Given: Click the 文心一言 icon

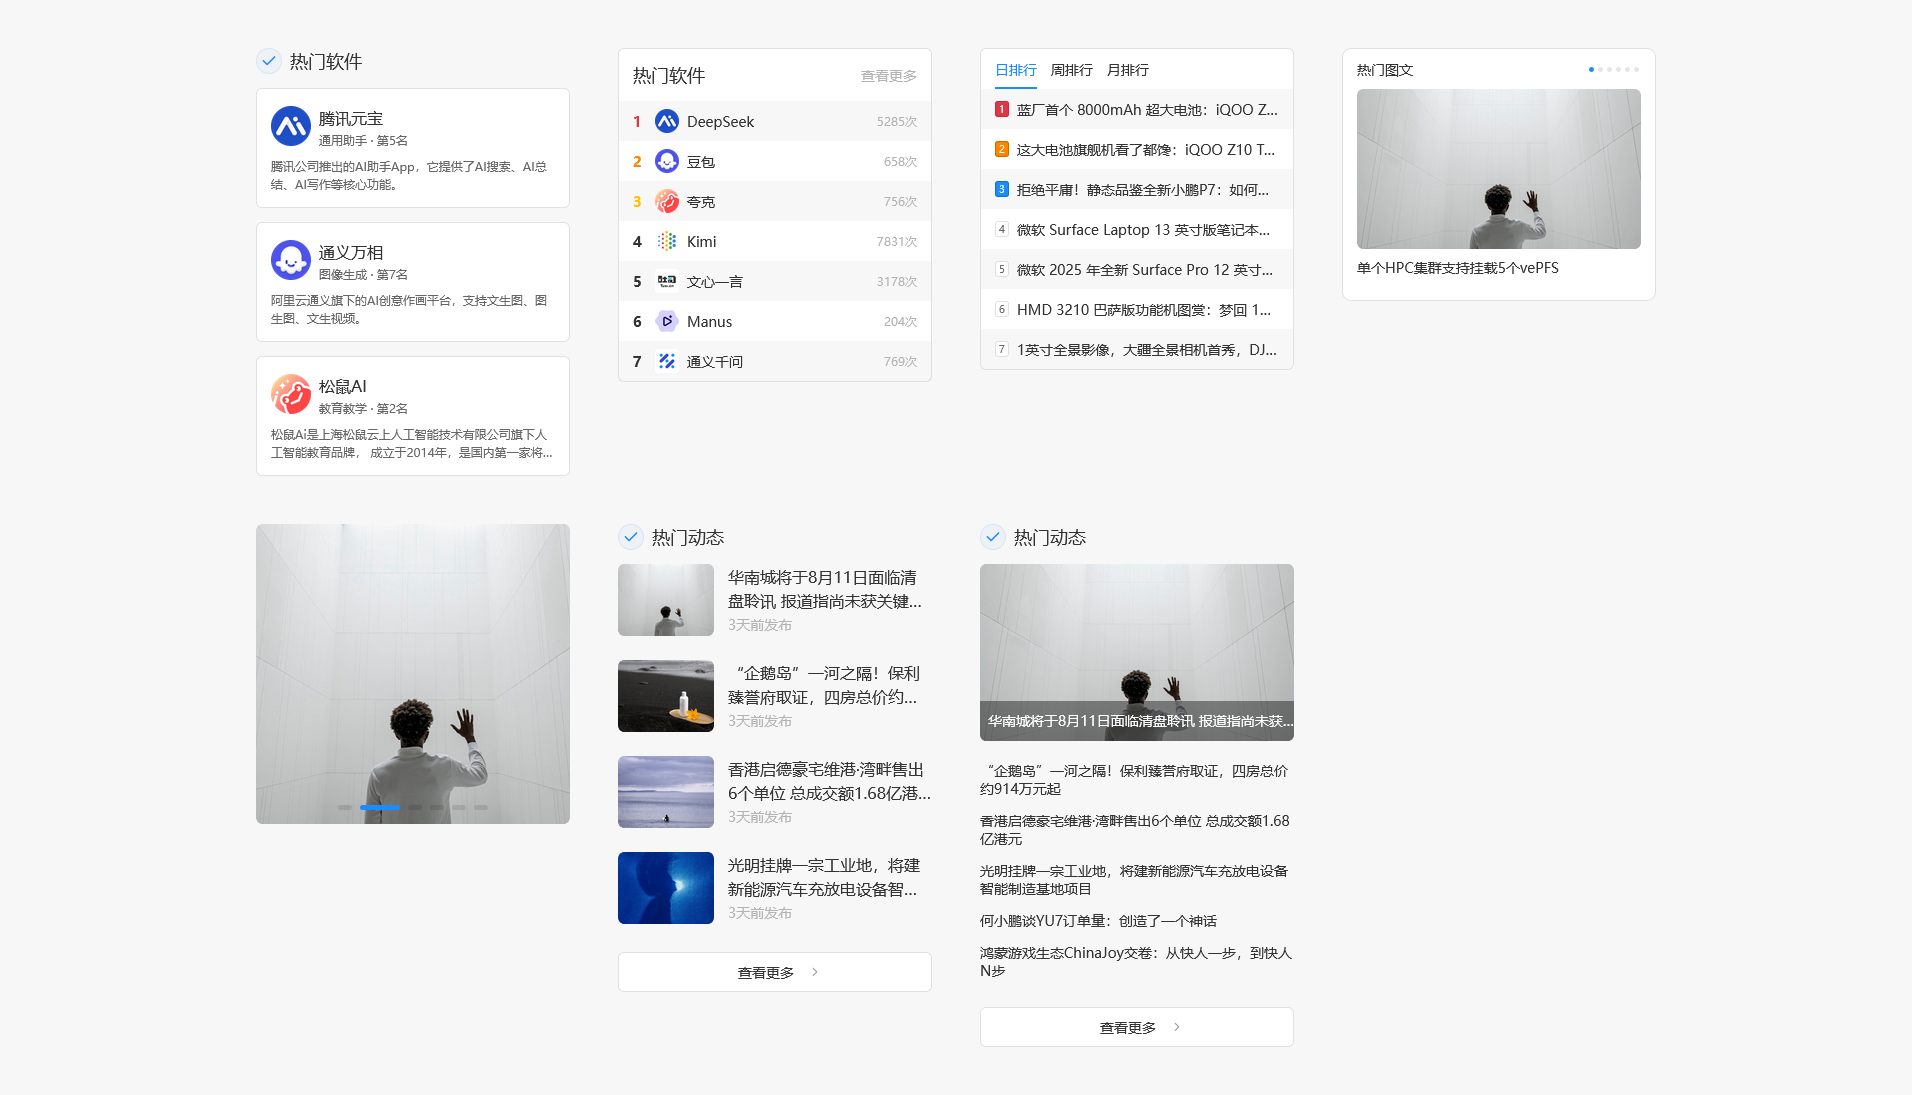Looking at the screenshot, I should (666, 281).
